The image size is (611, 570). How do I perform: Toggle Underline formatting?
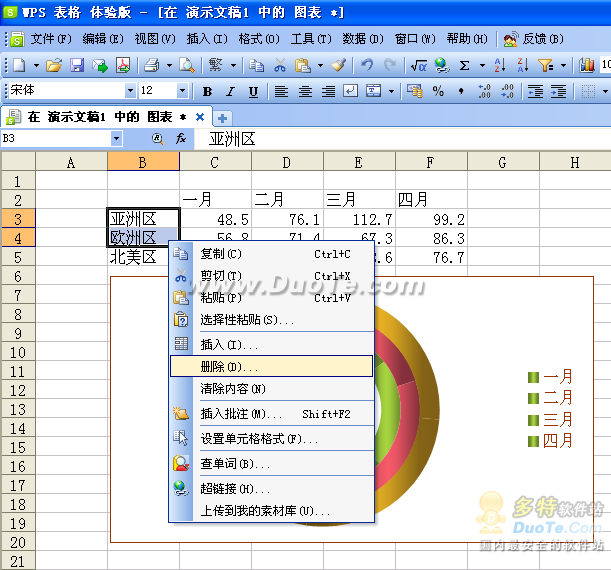tap(253, 91)
